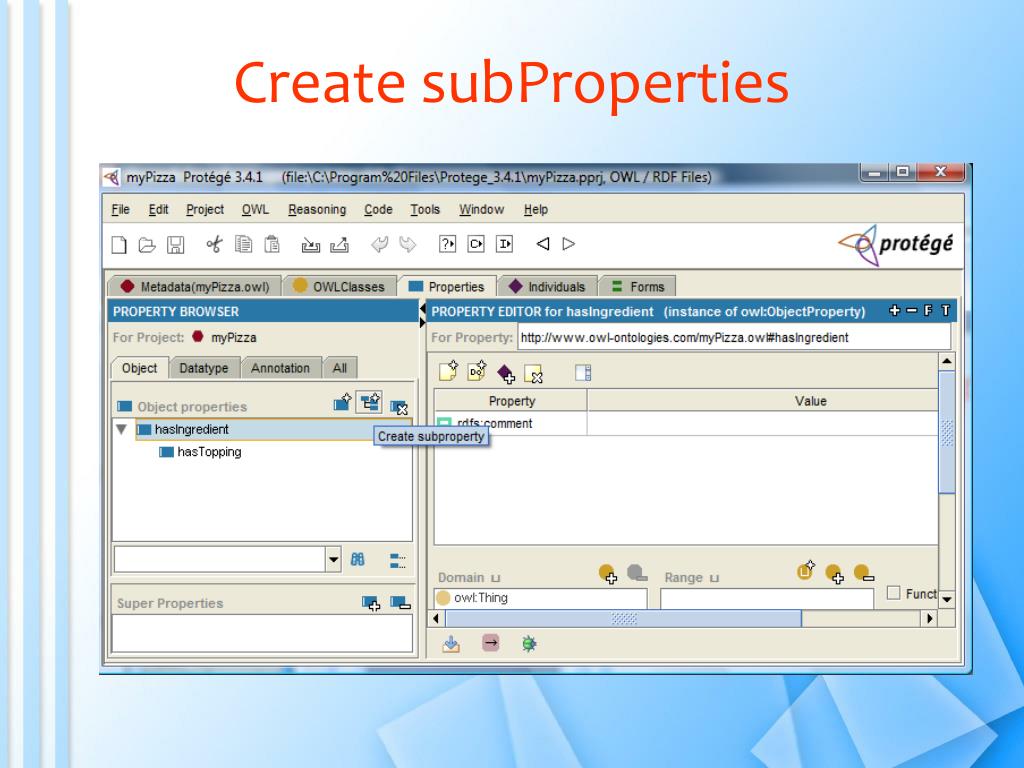This screenshot has width=1024, height=768.
Task: Select the hasTopping property
Action: pos(209,452)
